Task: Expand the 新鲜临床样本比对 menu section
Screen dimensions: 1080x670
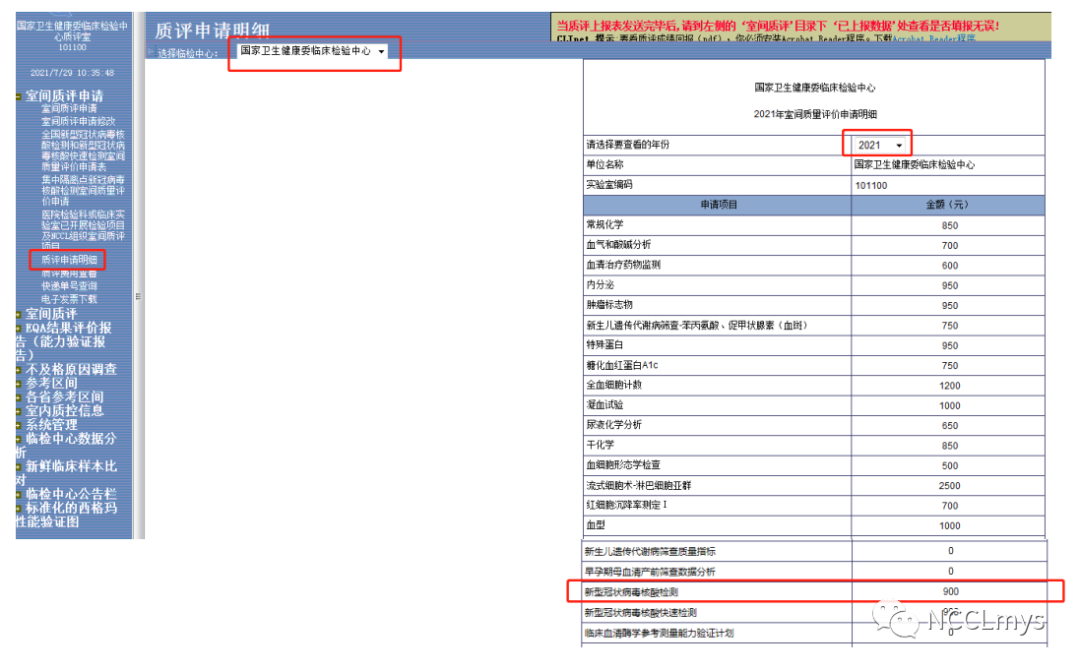Action: 66,472
